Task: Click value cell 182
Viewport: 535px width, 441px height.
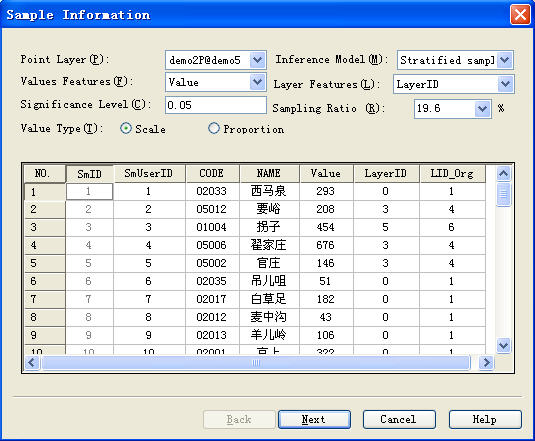Action: tap(326, 299)
